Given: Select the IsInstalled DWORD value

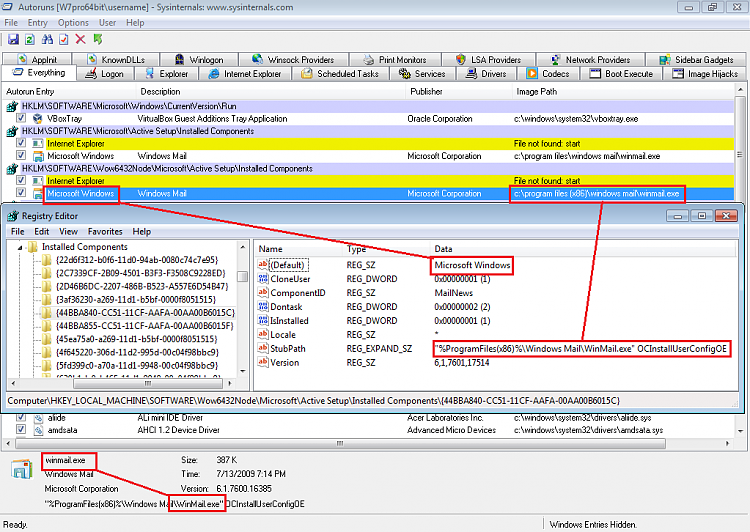Looking at the screenshot, I should [289, 321].
